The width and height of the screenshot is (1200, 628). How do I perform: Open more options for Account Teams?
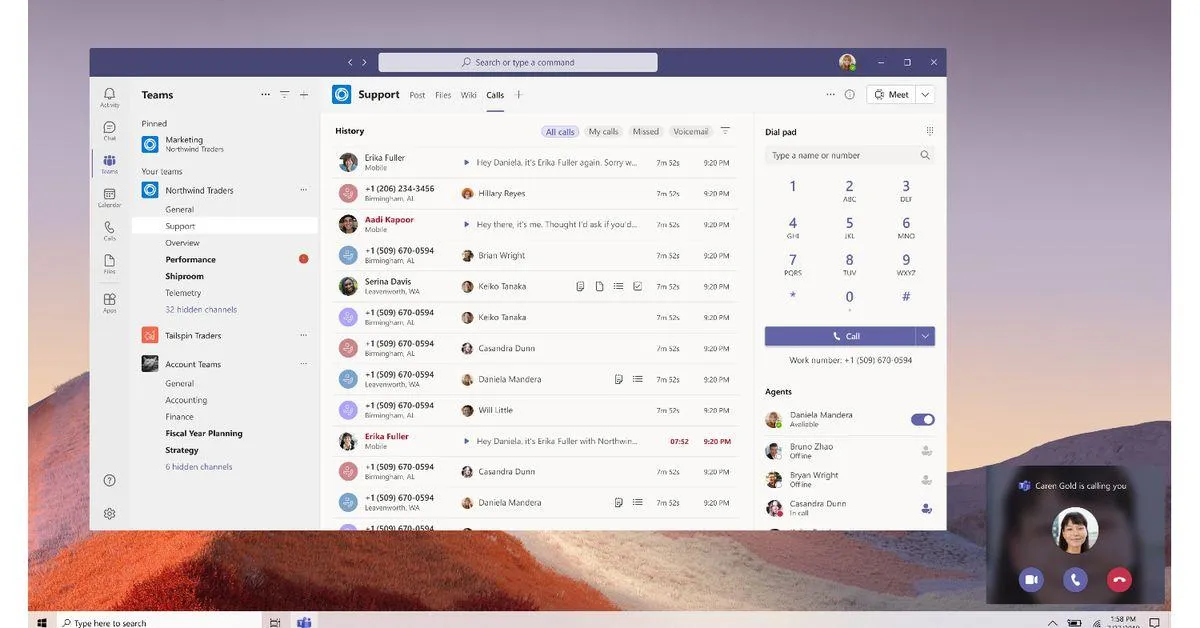click(304, 364)
